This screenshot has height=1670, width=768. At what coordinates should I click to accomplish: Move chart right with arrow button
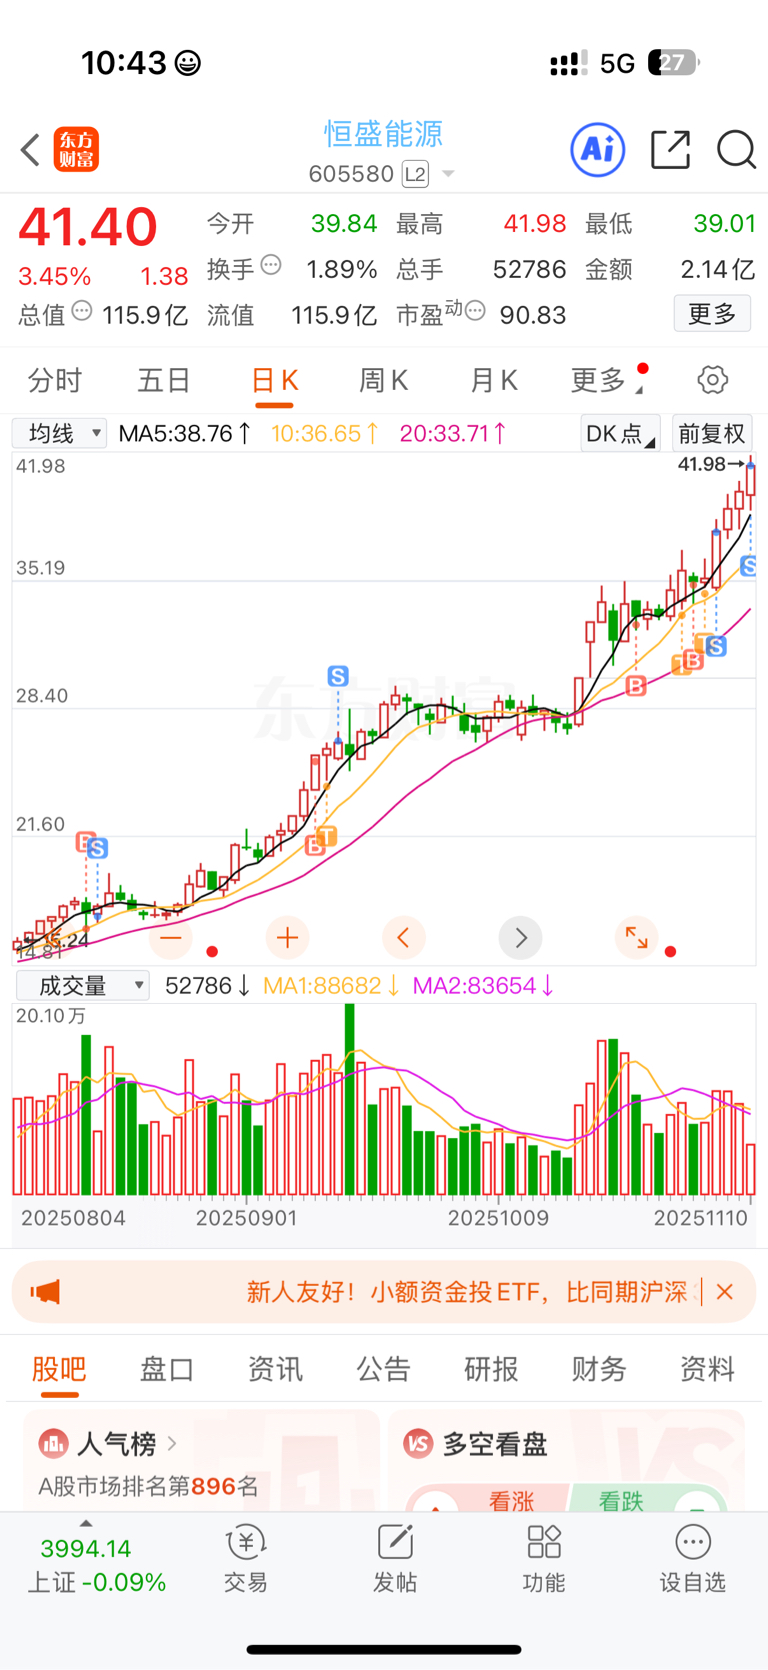coord(520,937)
